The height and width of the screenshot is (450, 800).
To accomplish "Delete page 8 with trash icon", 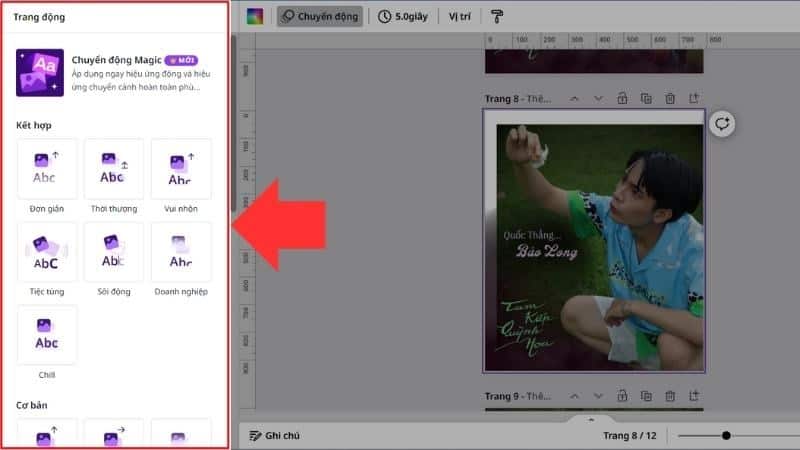I will tap(670, 98).
